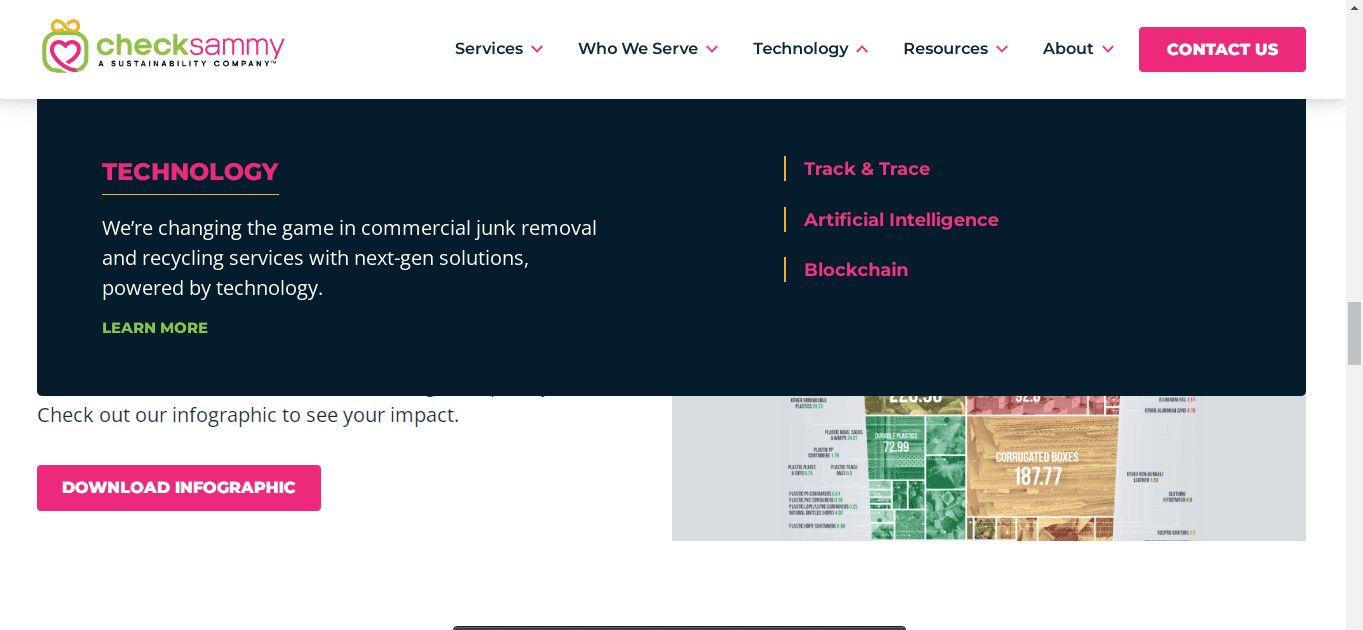This screenshot has width=1363, height=630.
Task: Click the page scrollbar thumb
Action: coord(1354,333)
